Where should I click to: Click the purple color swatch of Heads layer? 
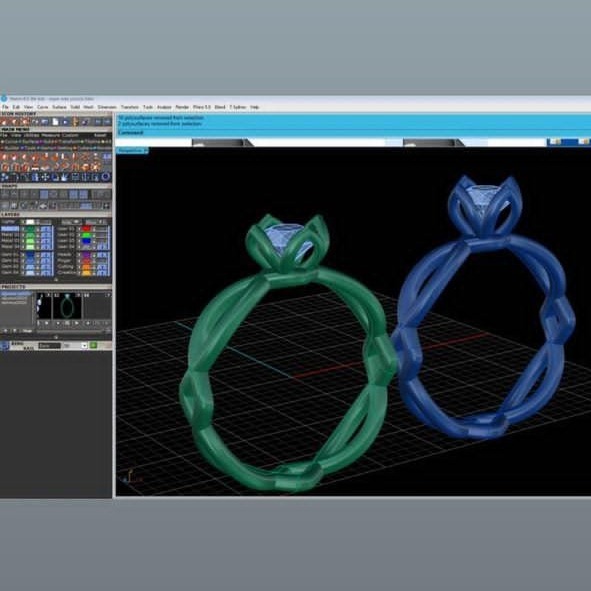point(86,255)
